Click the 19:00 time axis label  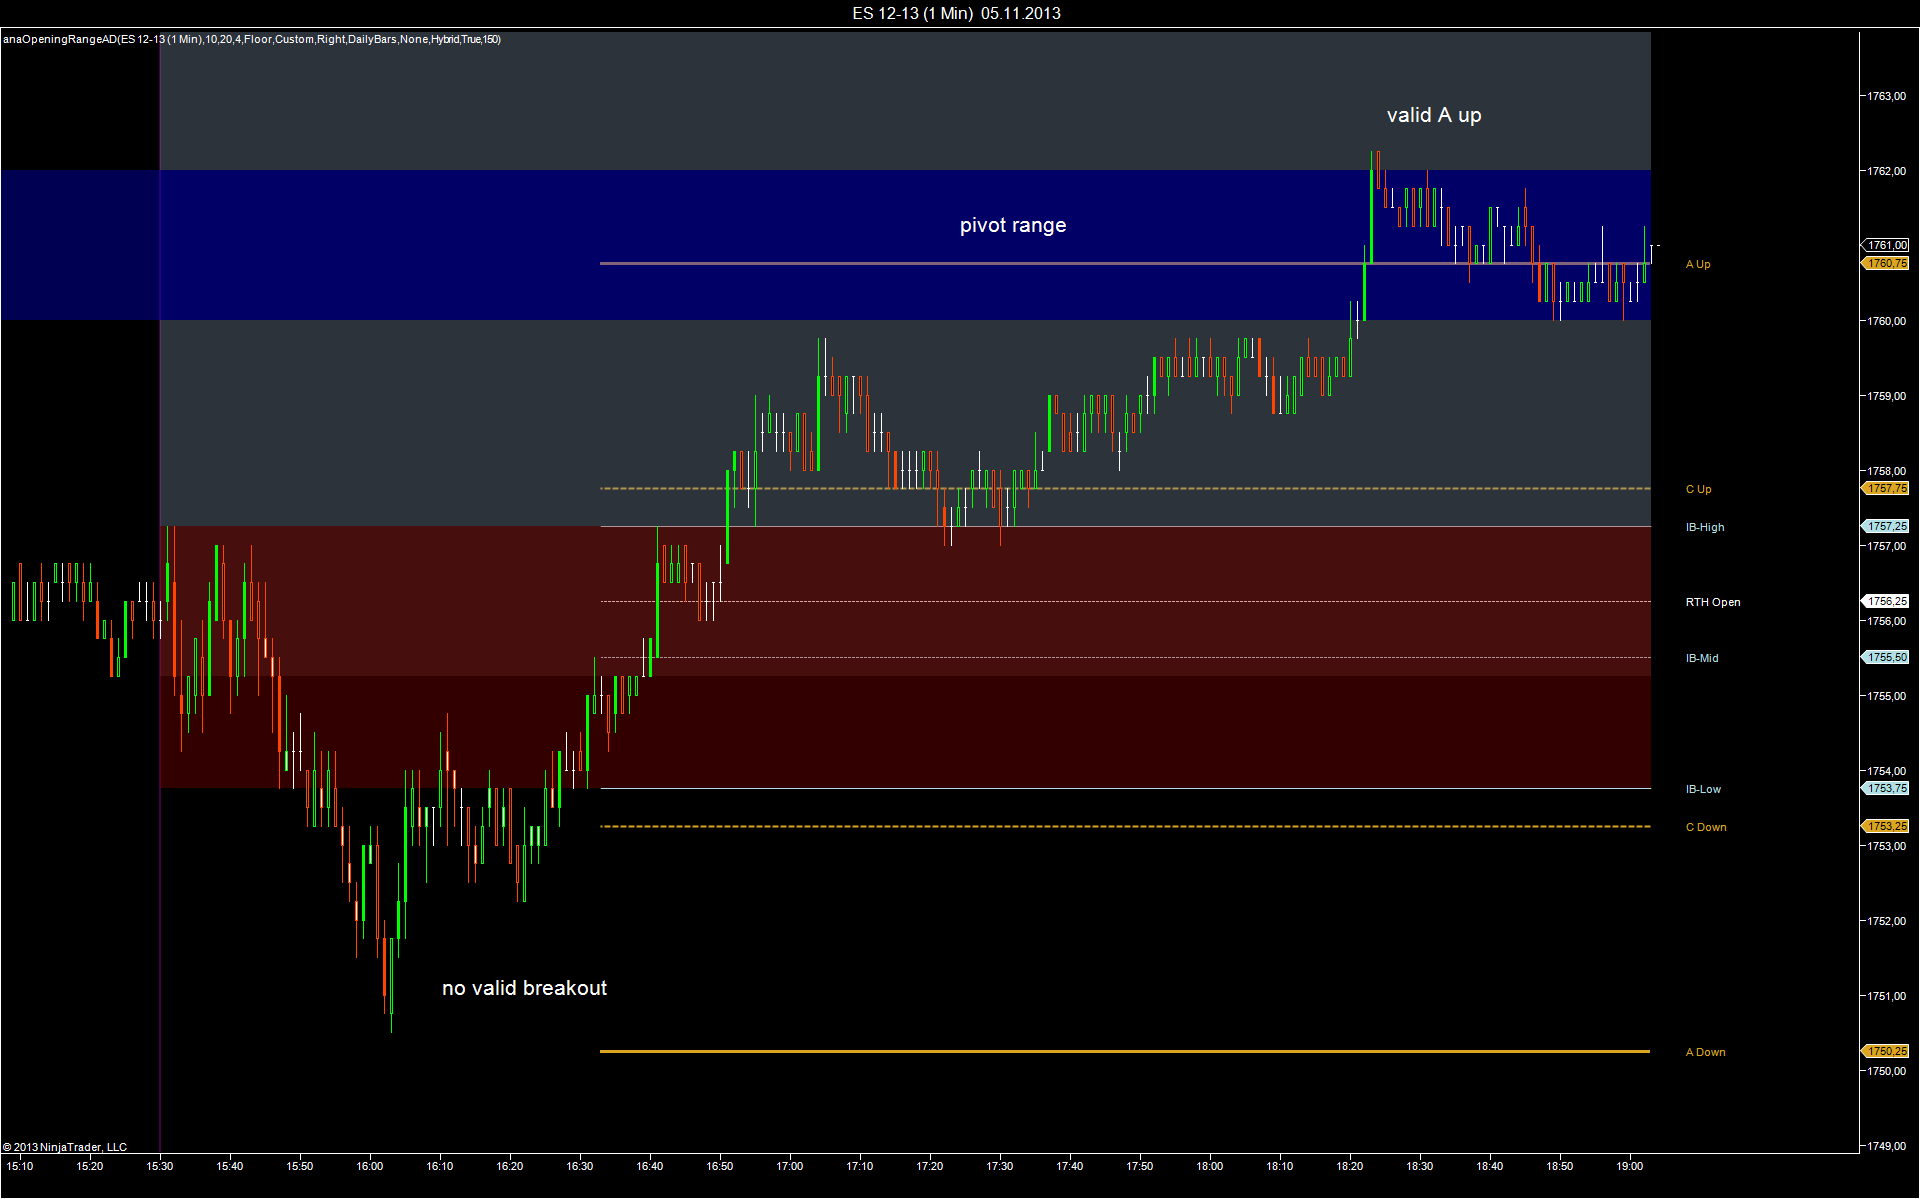tap(1630, 1166)
